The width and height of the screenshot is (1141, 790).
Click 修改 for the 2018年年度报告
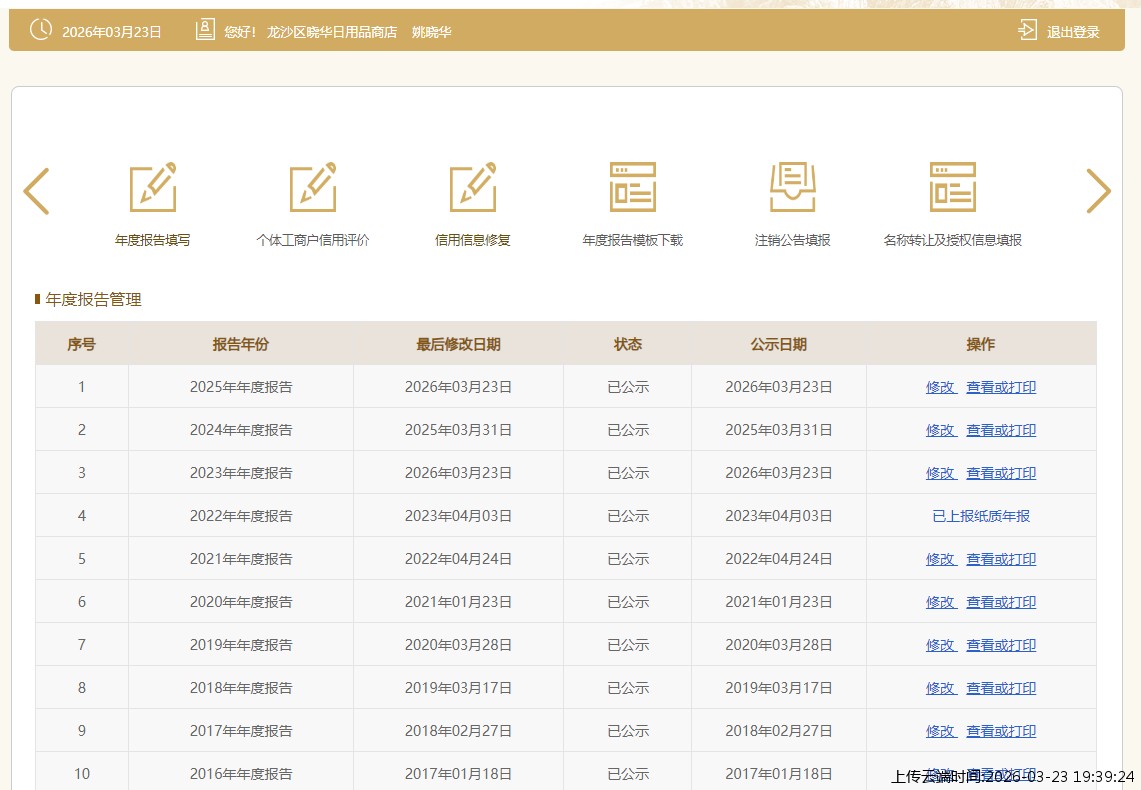[x=940, y=688]
